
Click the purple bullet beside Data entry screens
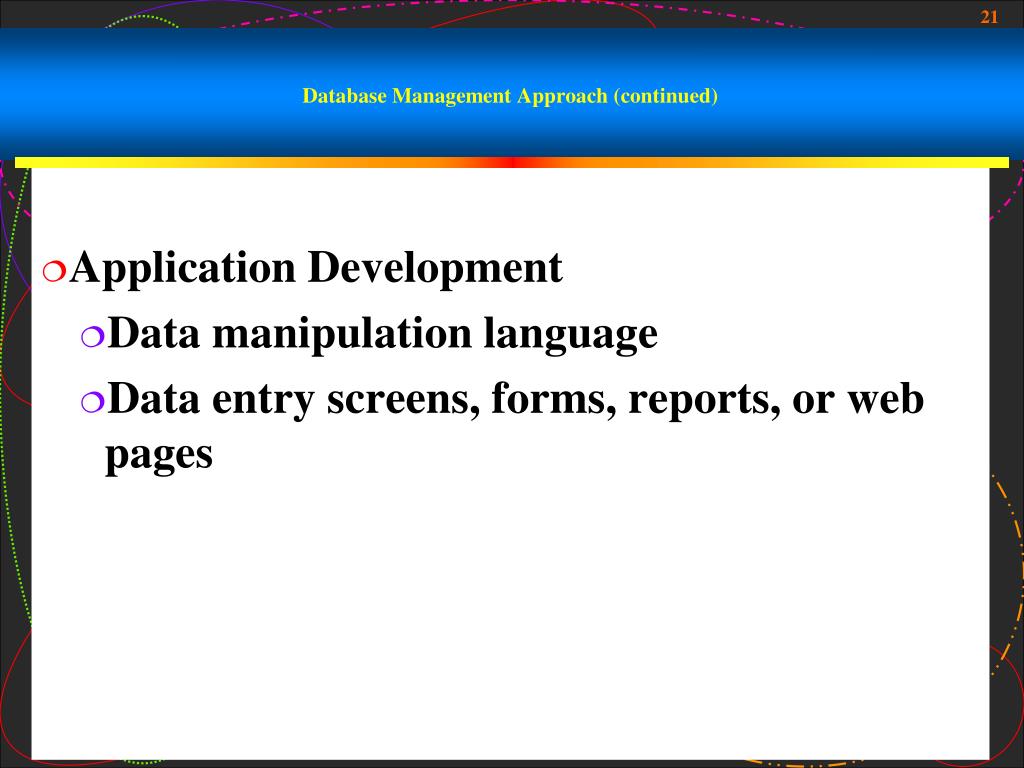[92, 402]
